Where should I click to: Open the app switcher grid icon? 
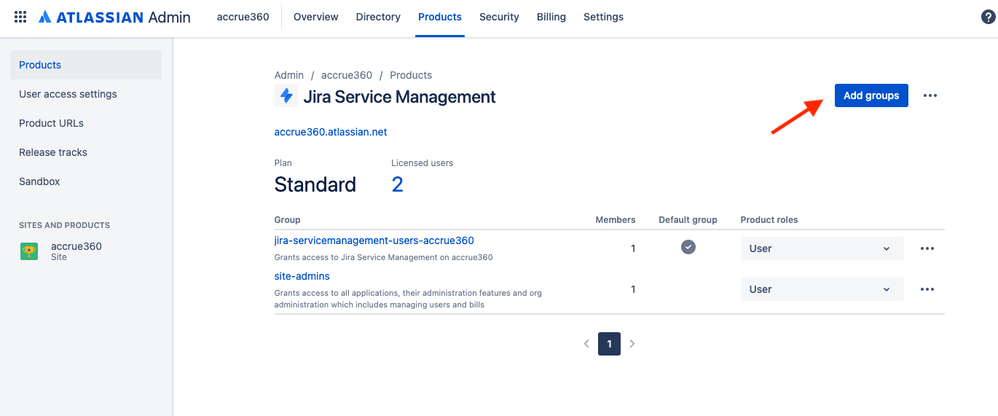(20, 17)
